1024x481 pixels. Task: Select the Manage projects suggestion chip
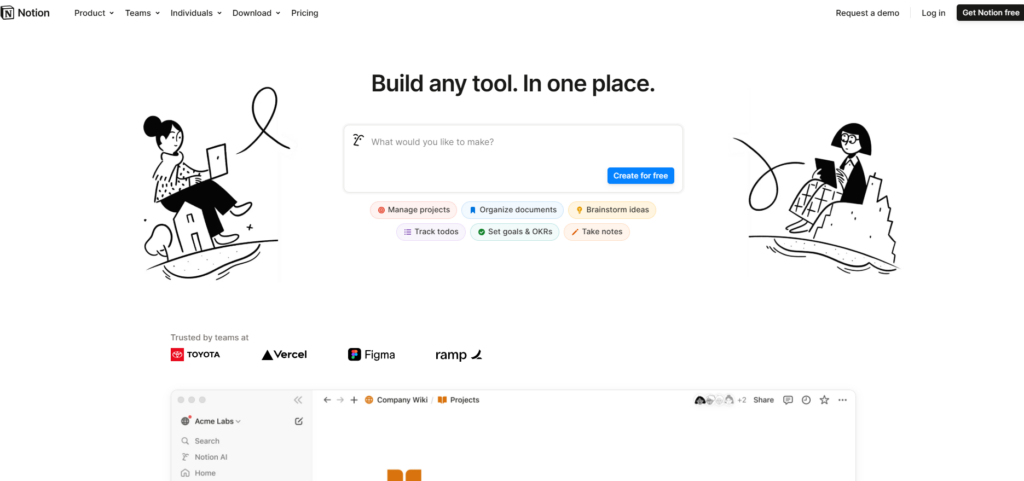(413, 210)
